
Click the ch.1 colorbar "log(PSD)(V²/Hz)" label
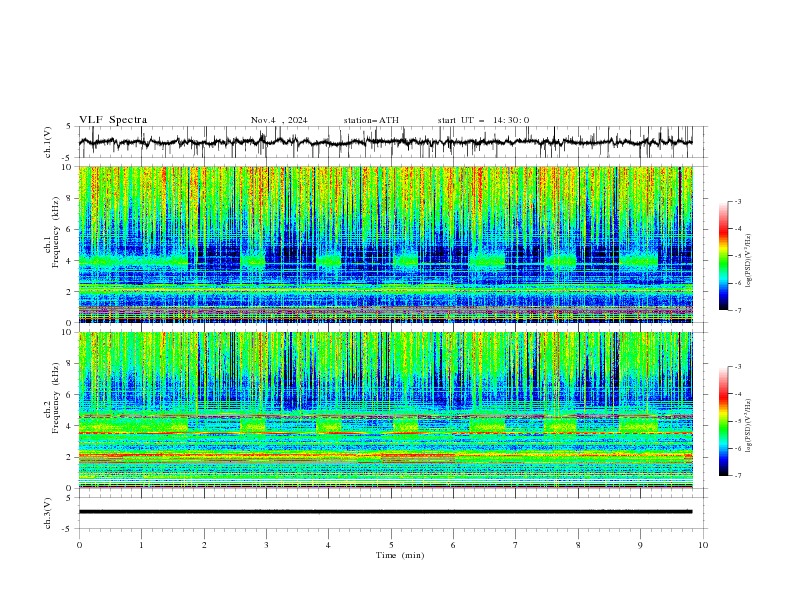749,261
